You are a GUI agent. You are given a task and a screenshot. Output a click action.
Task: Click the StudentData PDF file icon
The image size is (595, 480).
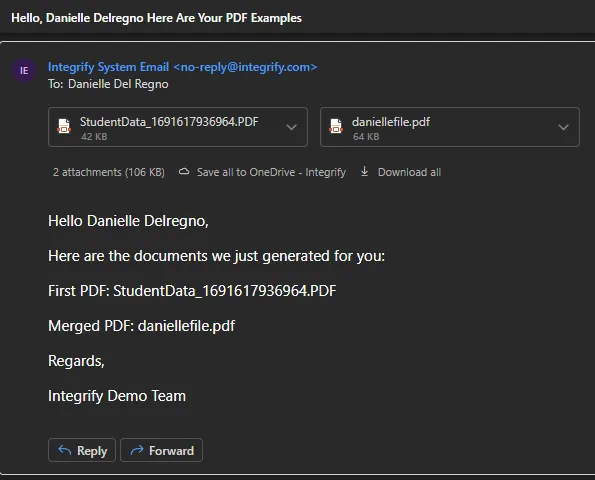click(x=64, y=126)
